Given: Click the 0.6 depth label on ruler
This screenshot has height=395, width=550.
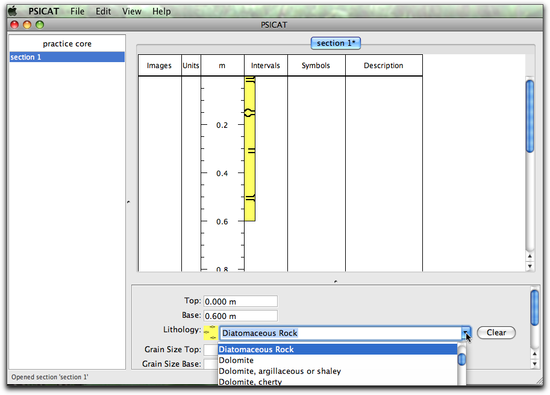Looking at the screenshot, I should coord(222,222).
